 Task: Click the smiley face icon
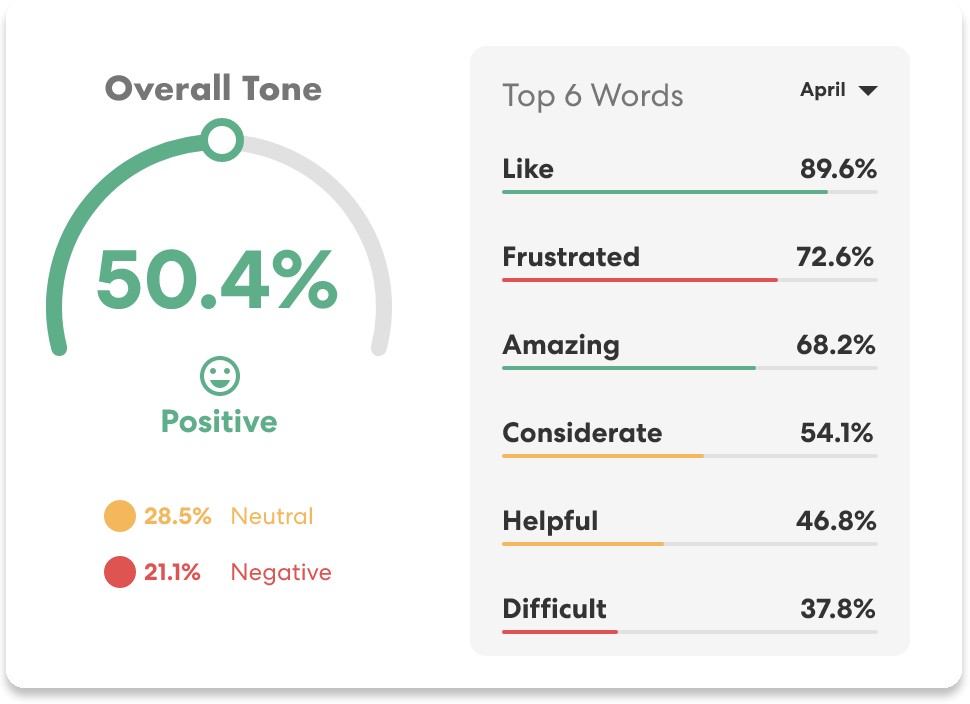click(220, 377)
